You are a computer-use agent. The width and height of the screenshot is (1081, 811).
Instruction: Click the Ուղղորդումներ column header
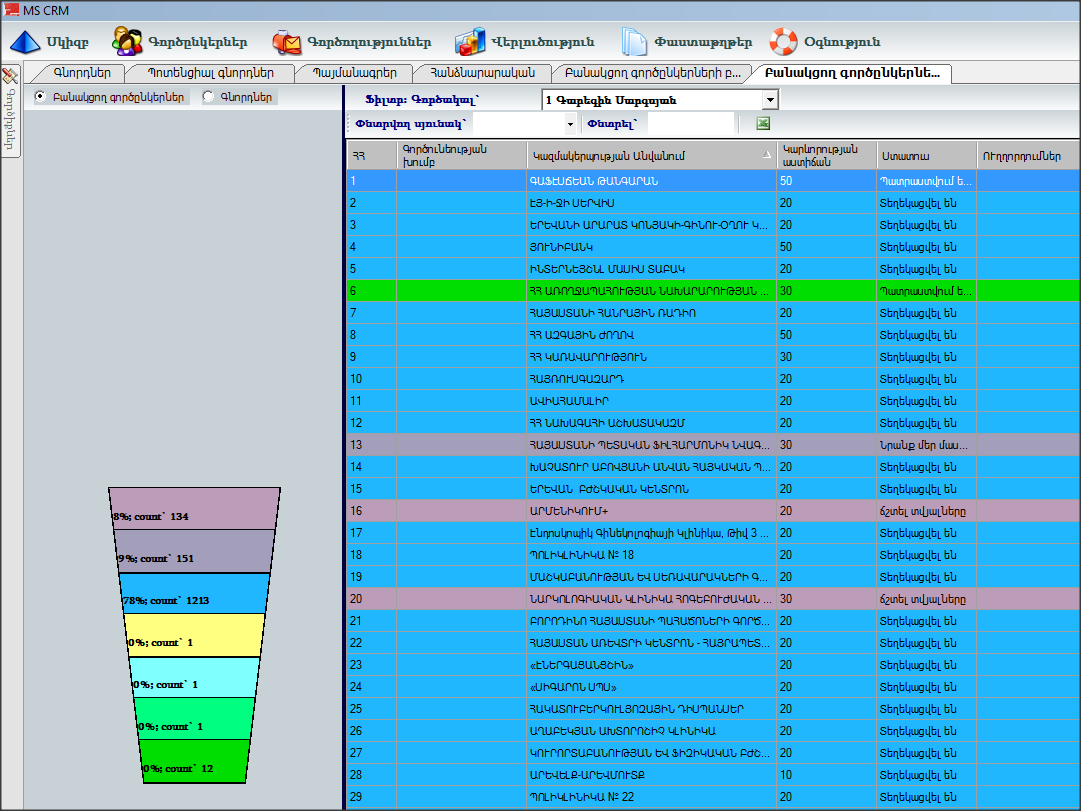pos(1029,156)
